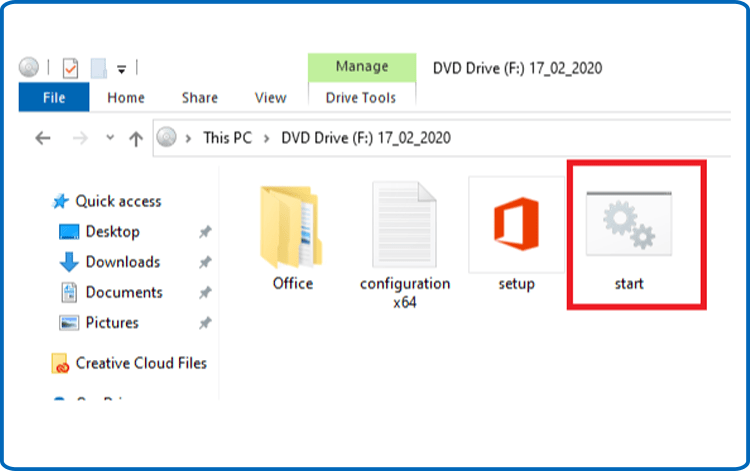Switch to the Share ribbon tab
750x471 pixels.
tap(200, 97)
